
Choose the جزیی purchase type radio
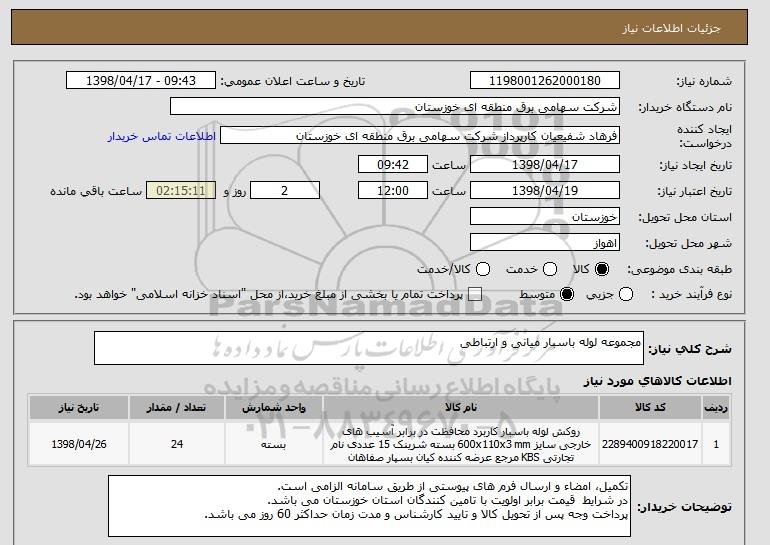[x=626, y=295]
